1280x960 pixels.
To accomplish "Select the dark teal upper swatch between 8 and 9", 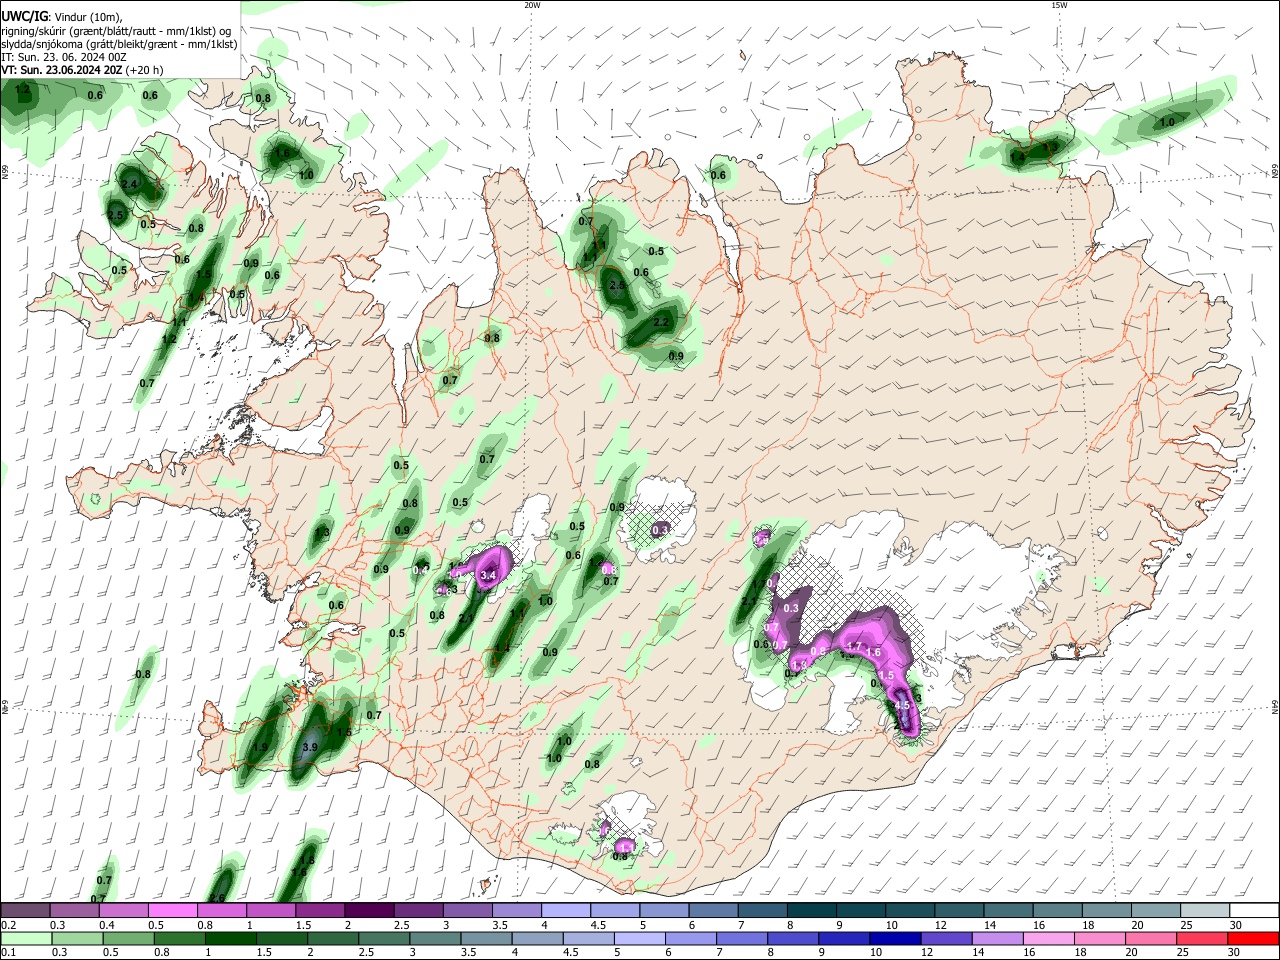I will [812, 910].
